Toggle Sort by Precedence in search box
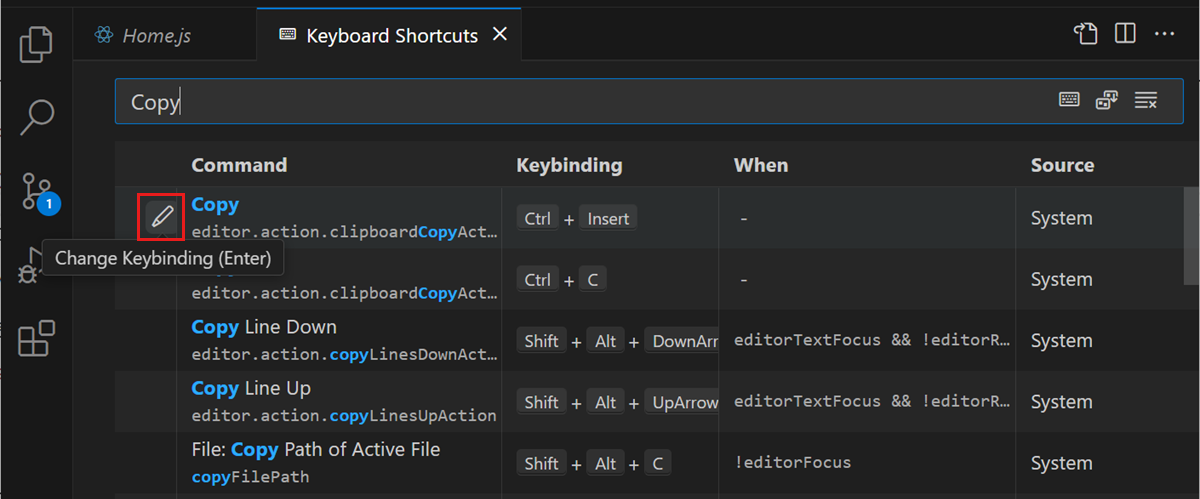 point(1107,100)
